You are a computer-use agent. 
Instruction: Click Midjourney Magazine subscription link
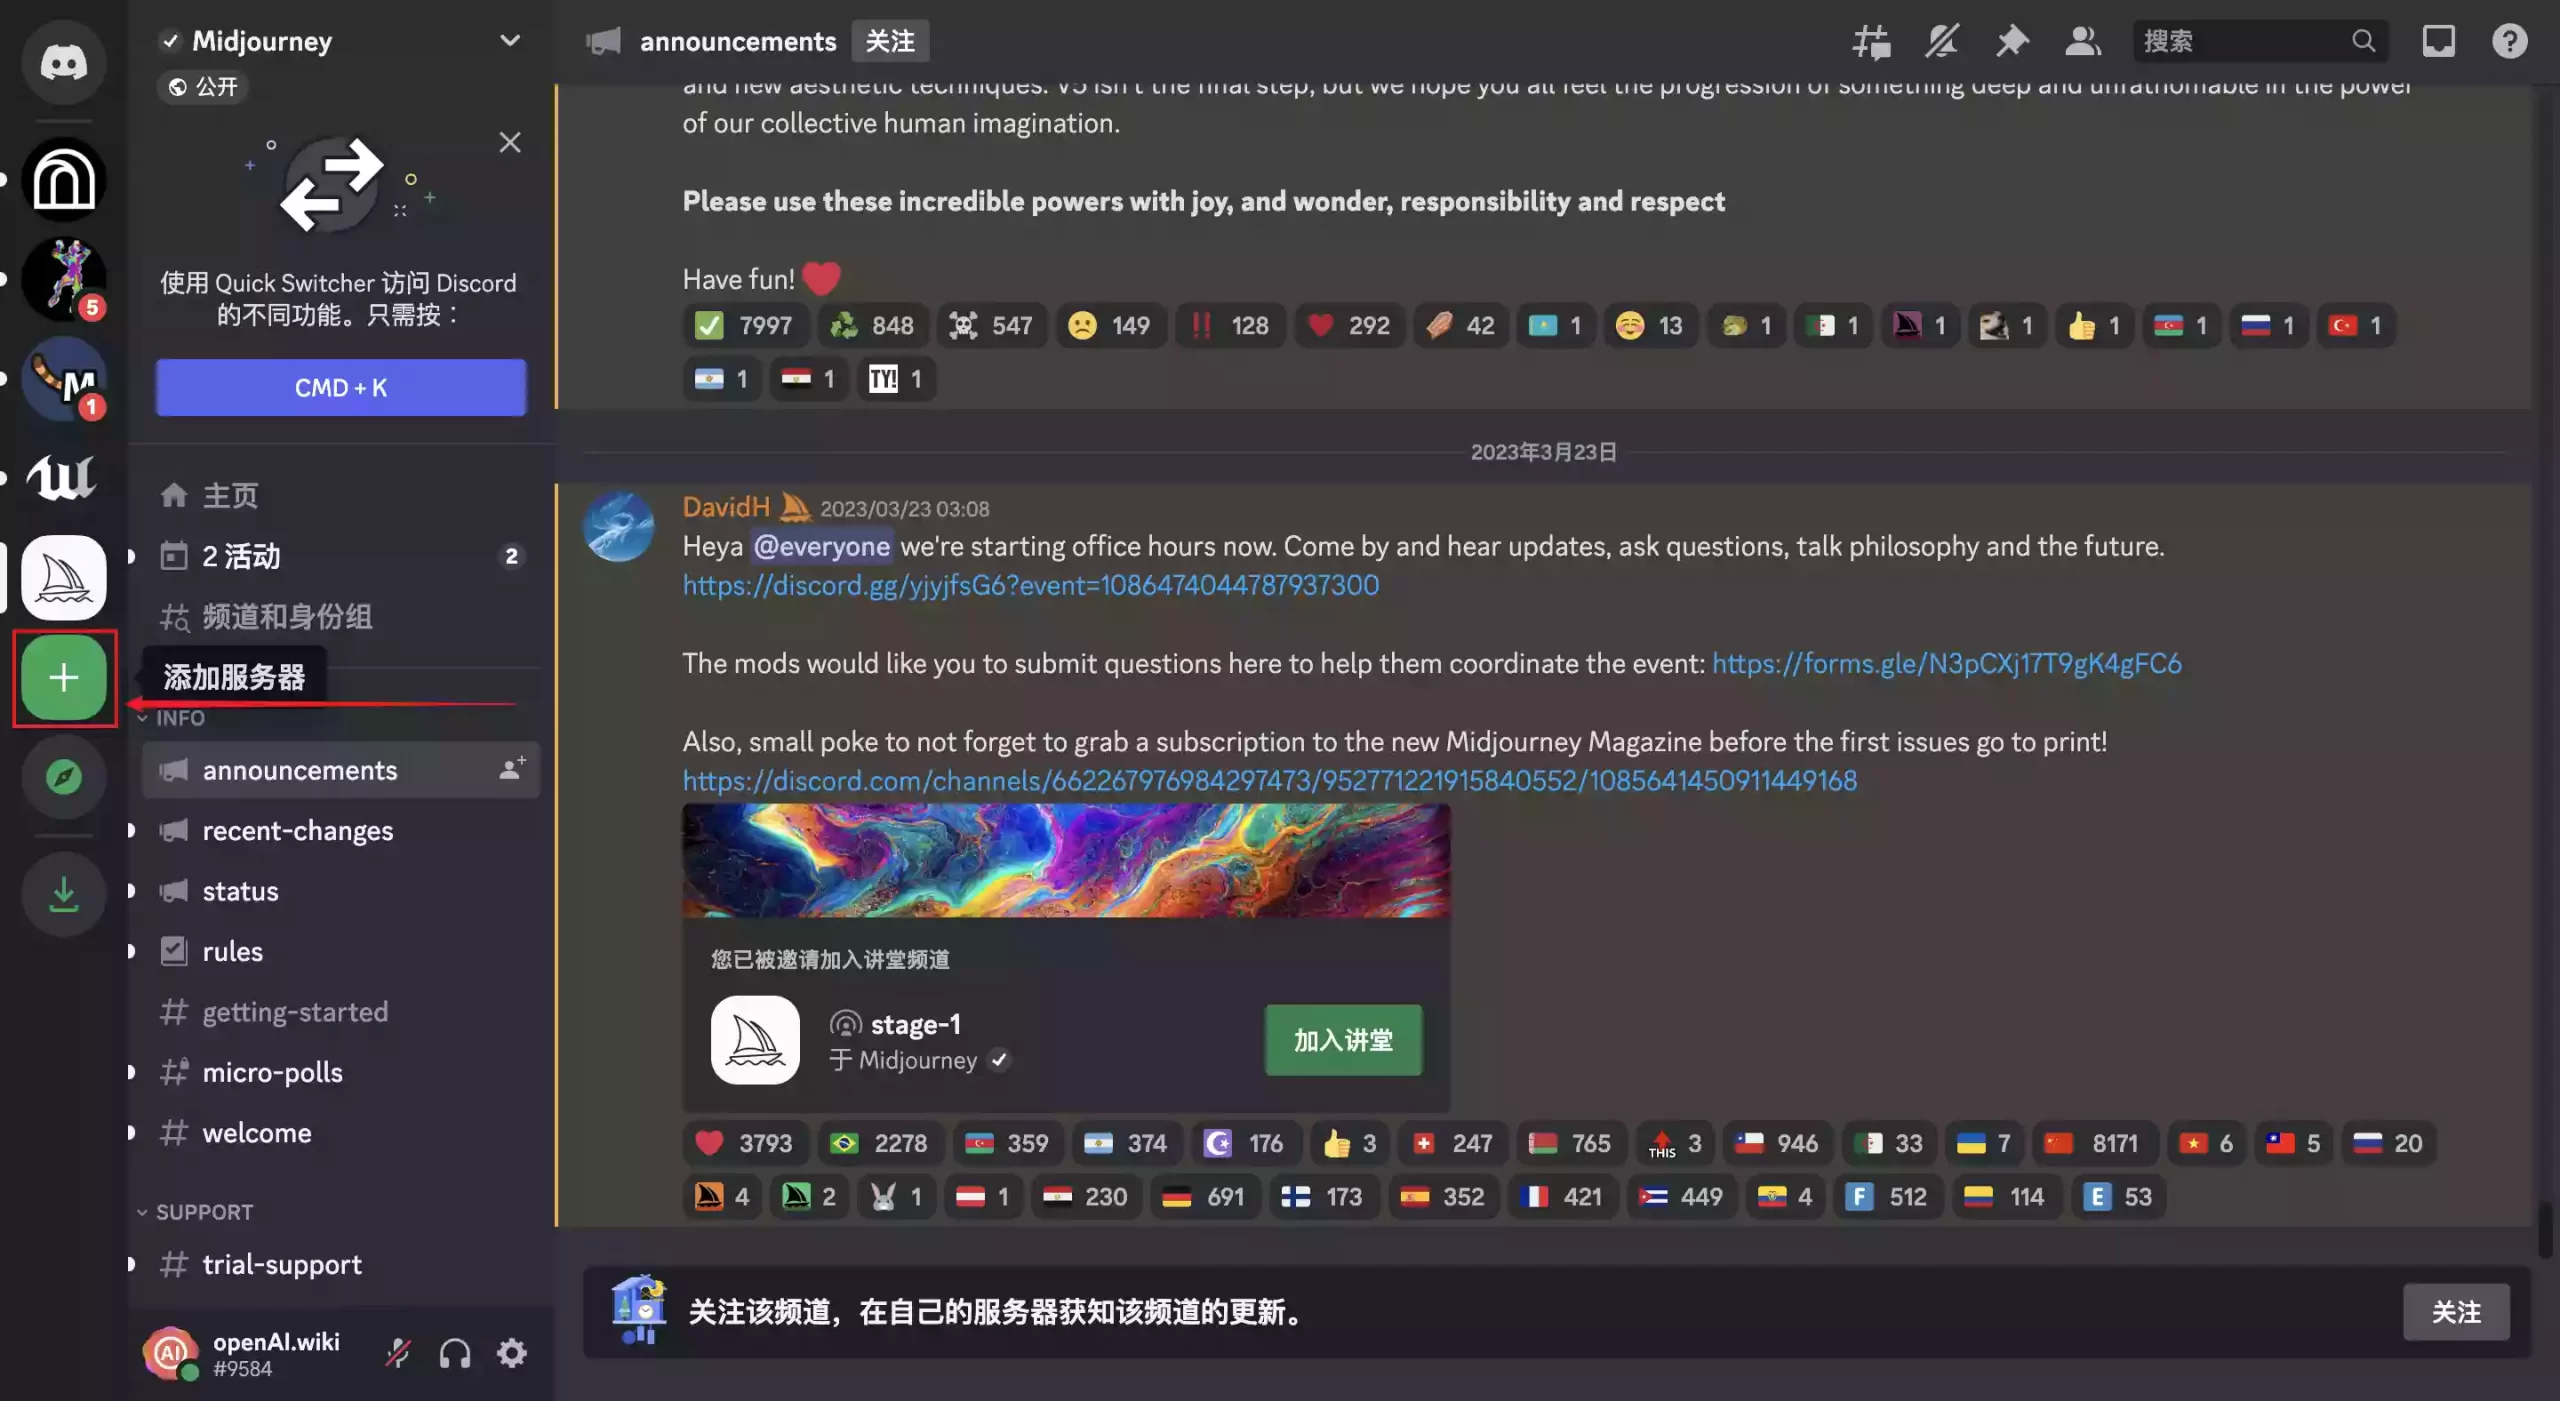point(1270,782)
